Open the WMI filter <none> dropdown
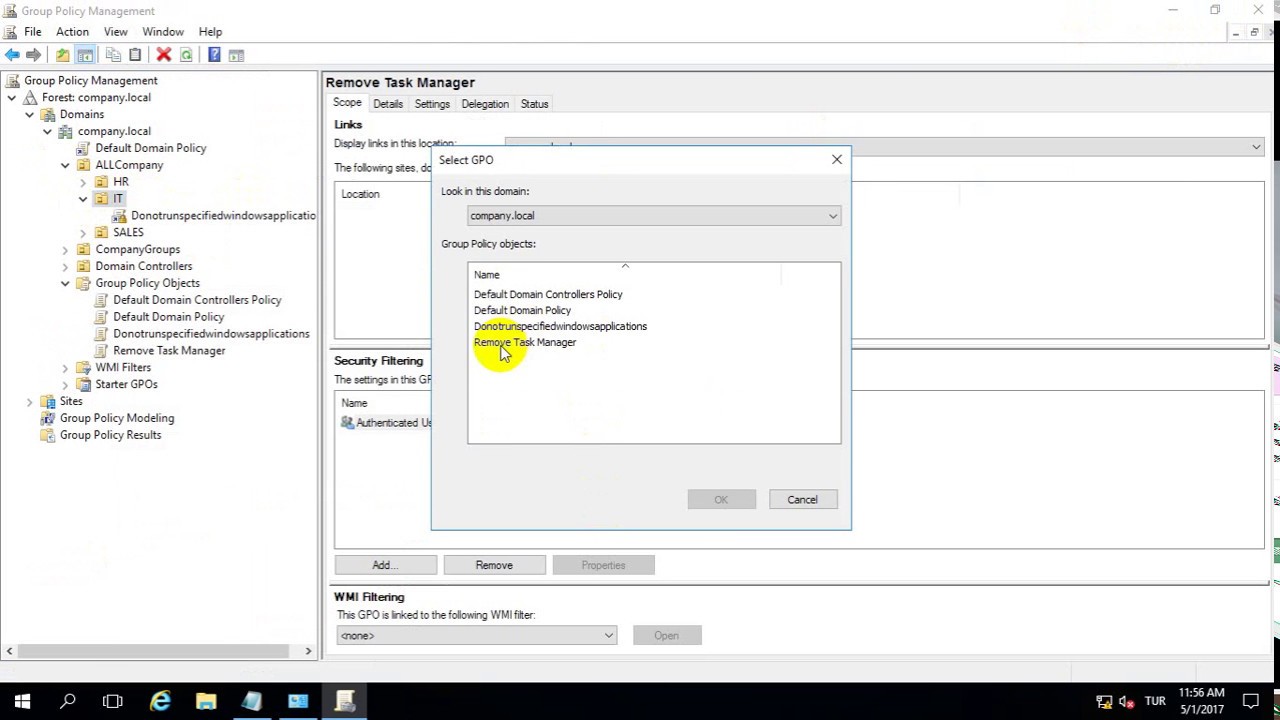 (x=608, y=636)
